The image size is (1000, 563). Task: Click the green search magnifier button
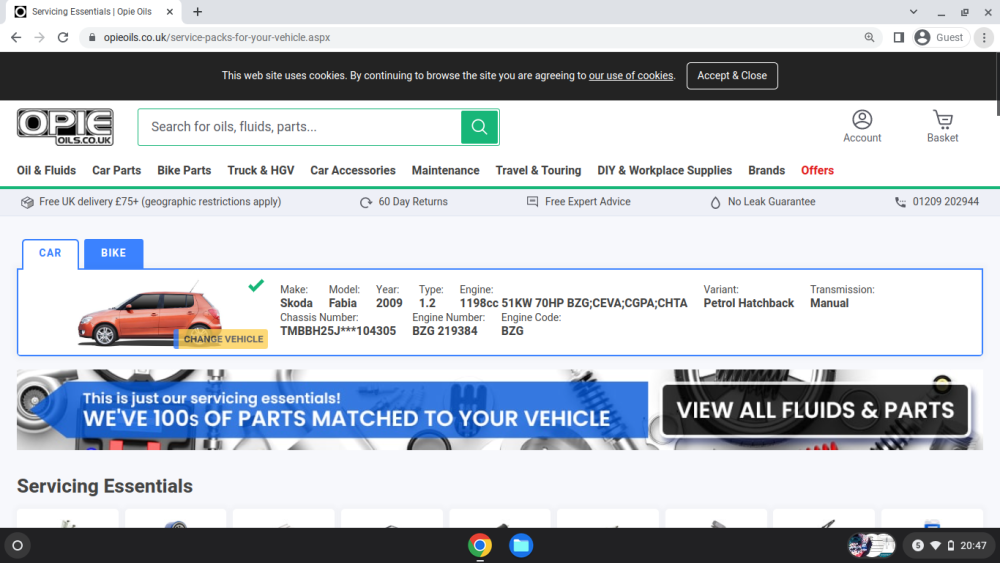479,127
